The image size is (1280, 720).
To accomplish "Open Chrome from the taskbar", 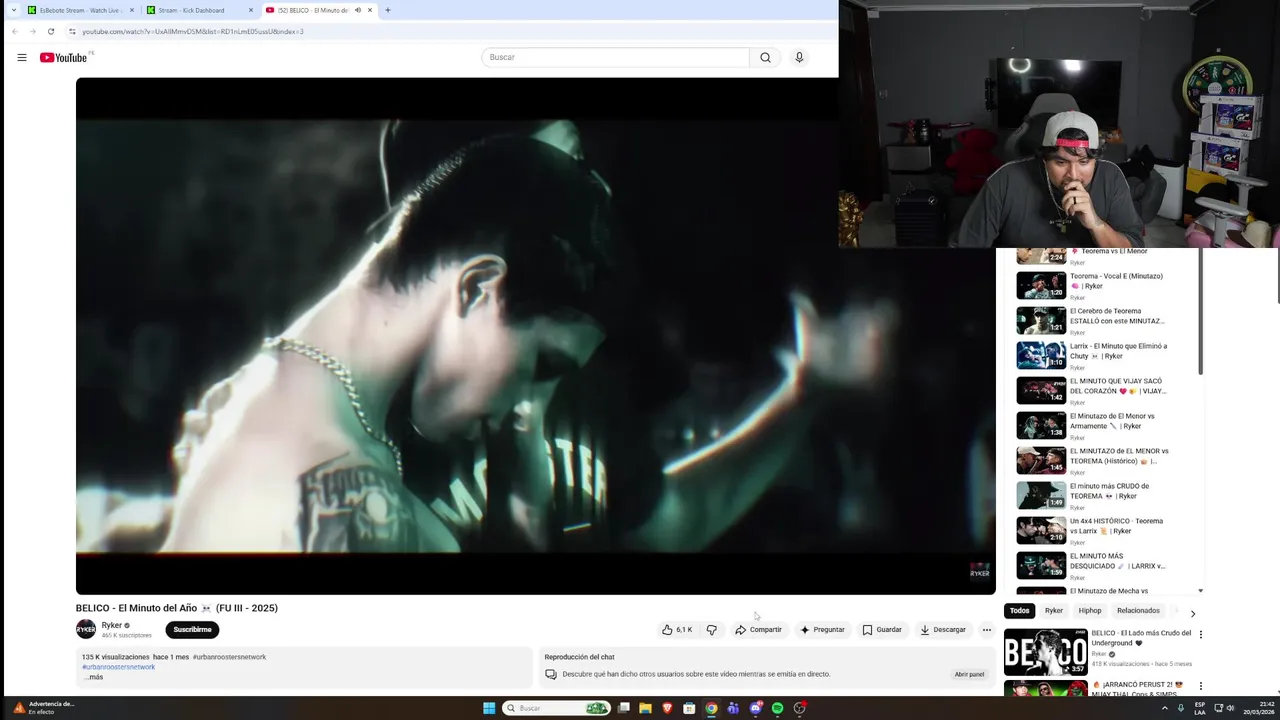I will pyautogui.click(x=711, y=708).
